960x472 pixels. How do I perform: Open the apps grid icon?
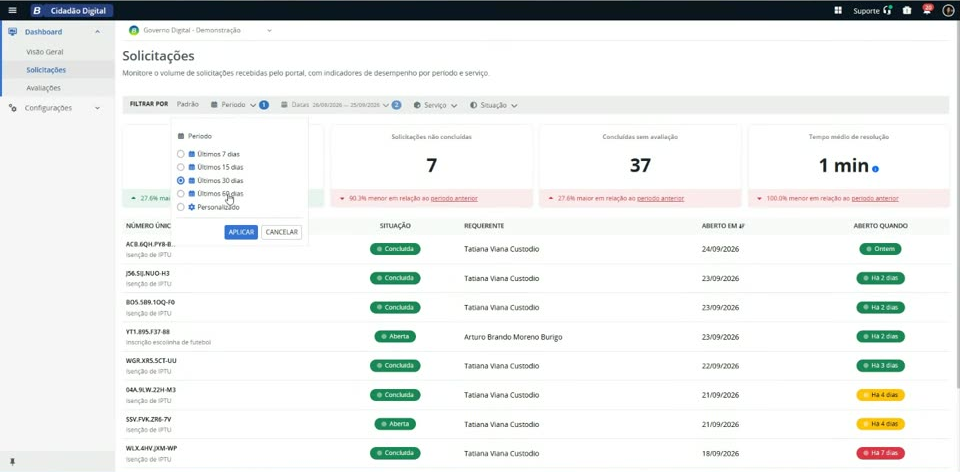click(x=838, y=10)
